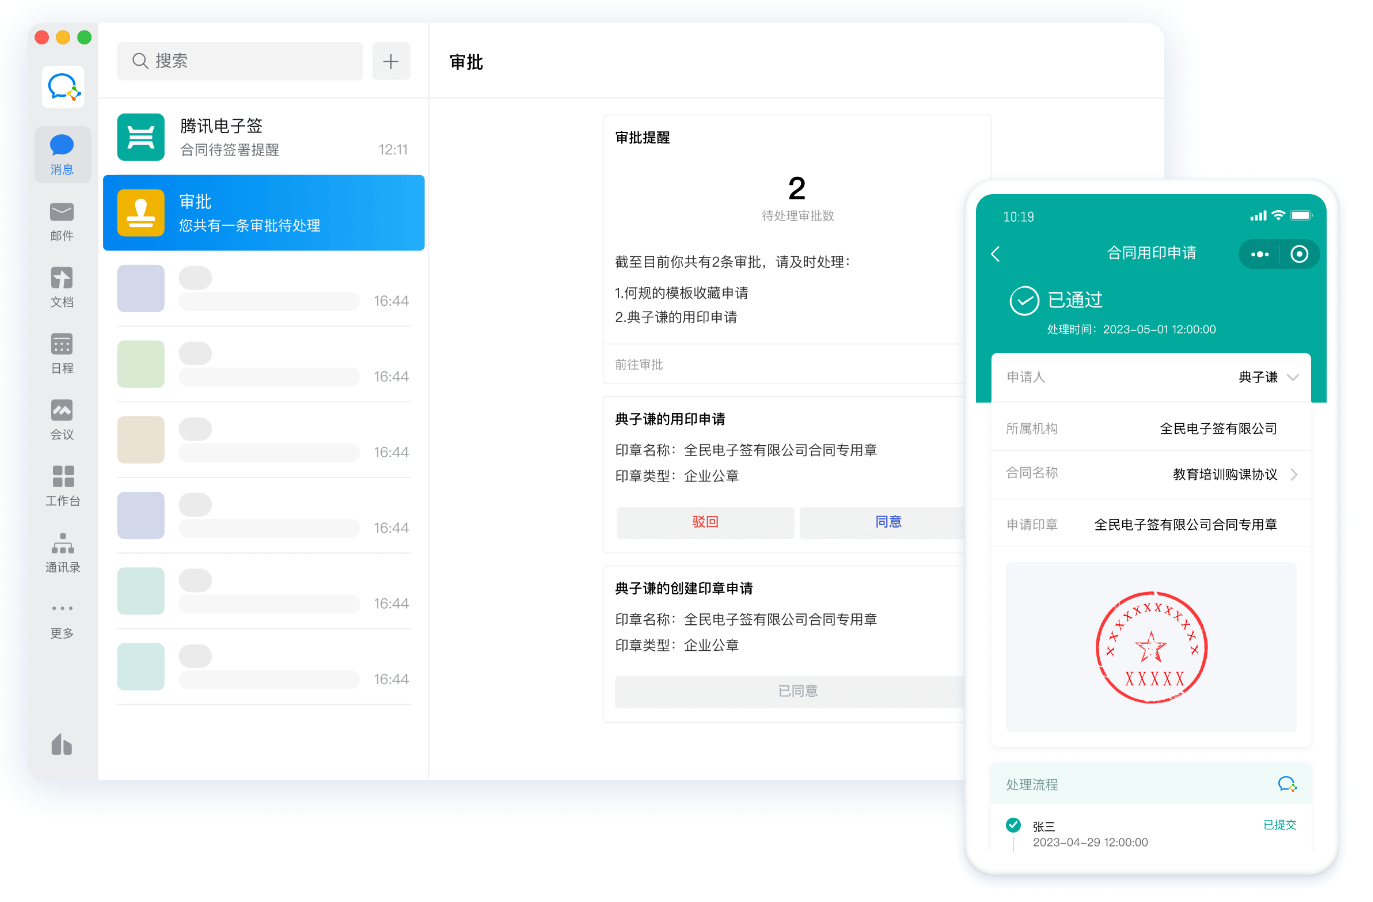Click the 审批 header title at top
The height and width of the screenshot is (902, 1373).
coord(466,62)
